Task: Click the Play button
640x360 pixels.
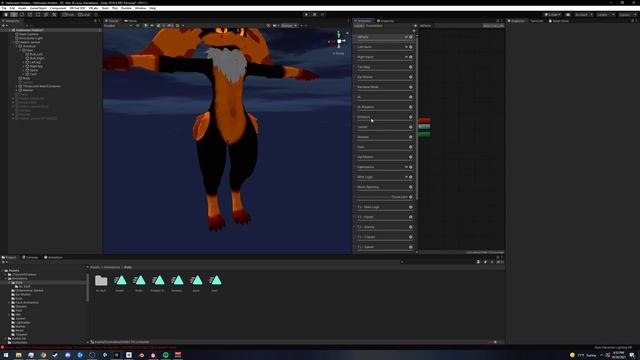Action: (x=306, y=15)
